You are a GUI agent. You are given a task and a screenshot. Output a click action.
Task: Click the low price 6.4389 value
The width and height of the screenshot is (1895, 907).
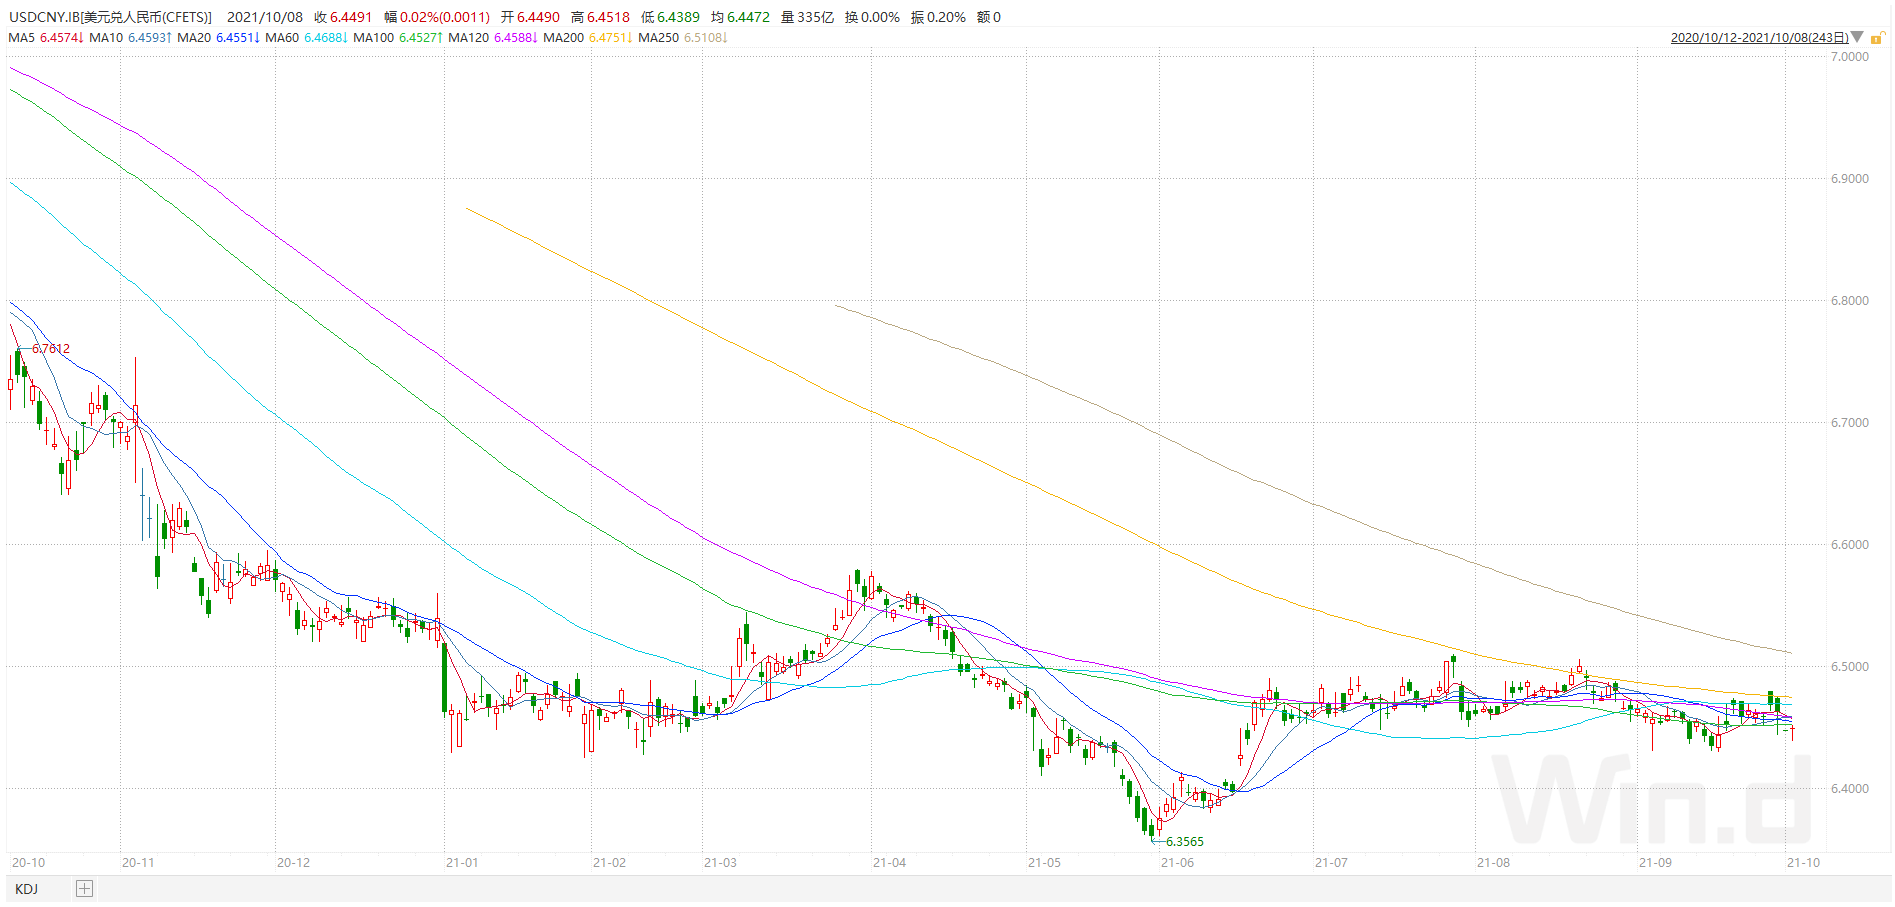point(678,17)
